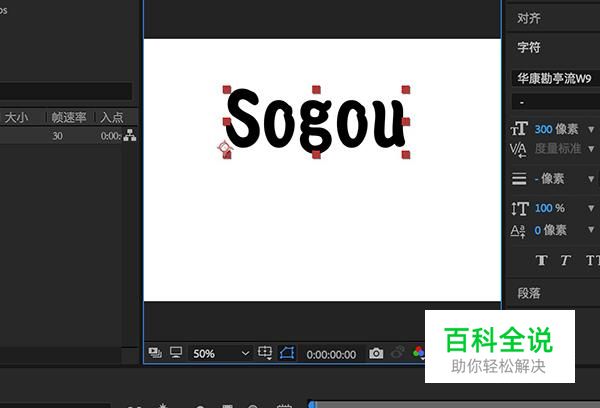Click the anchor point crosshair of Sogou text

[x=225, y=147]
